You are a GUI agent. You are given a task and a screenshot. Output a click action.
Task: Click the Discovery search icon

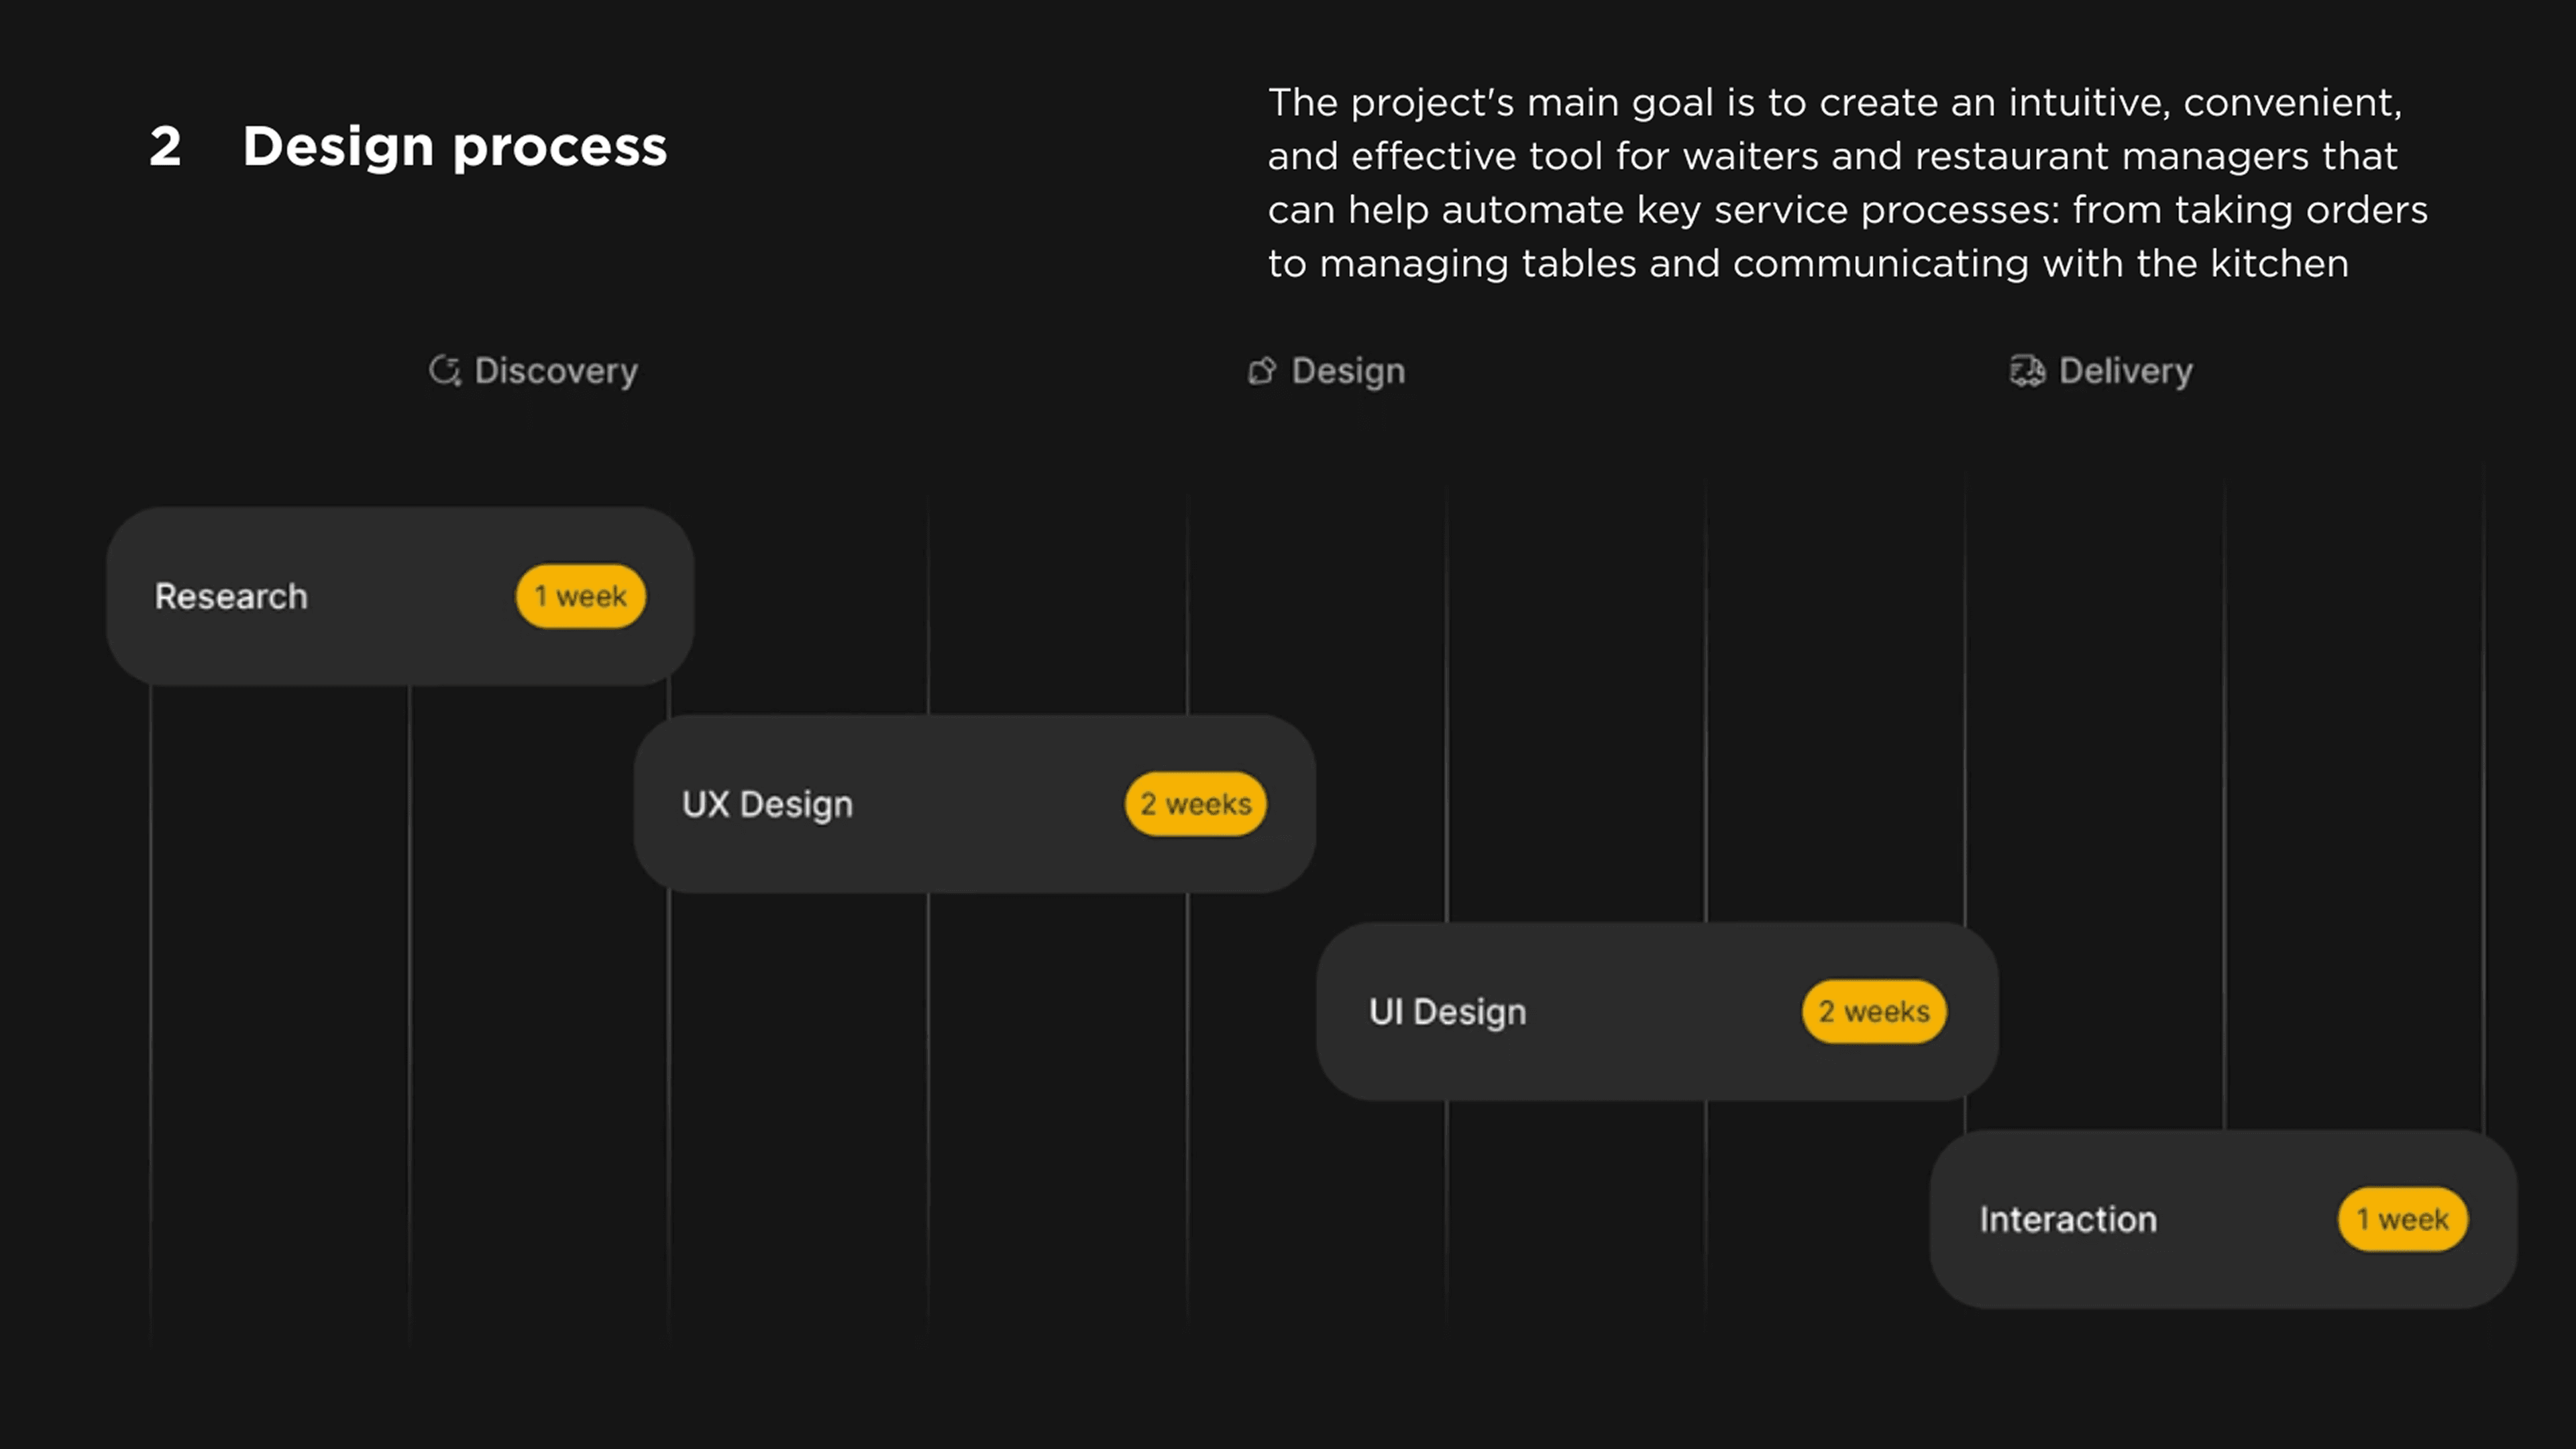(445, 371)
